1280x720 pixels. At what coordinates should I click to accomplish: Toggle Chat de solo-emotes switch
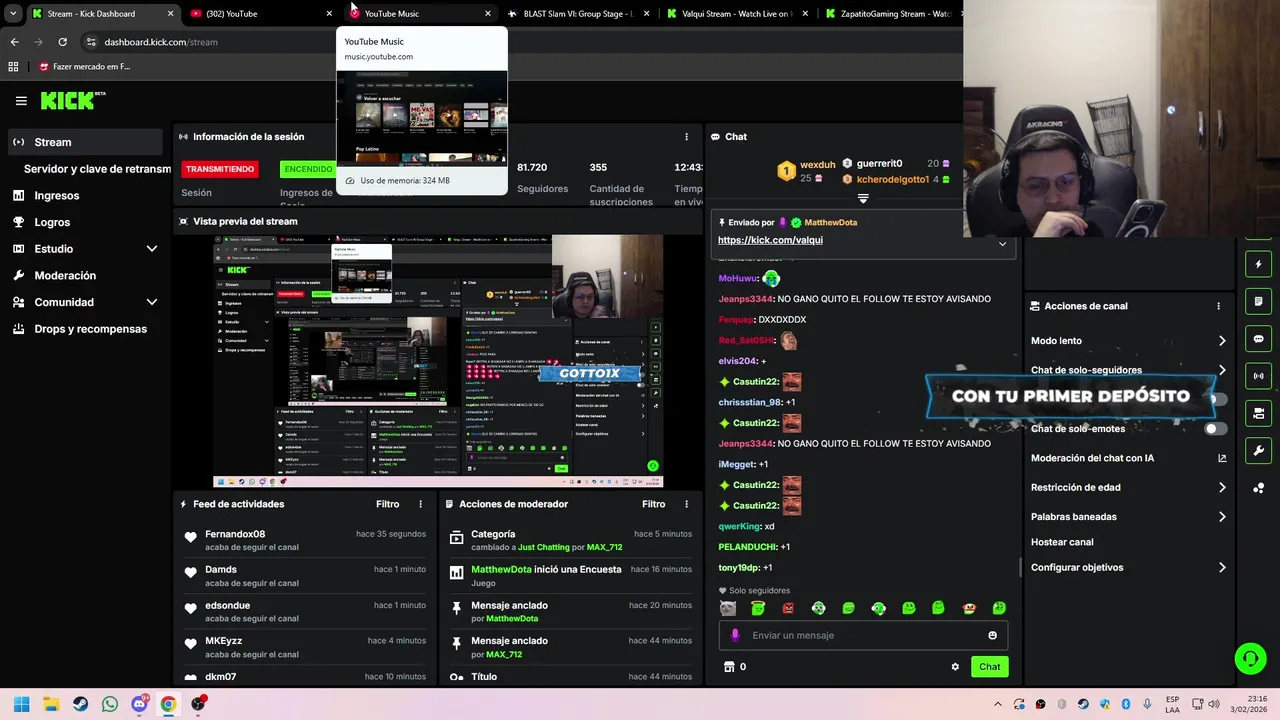[x=1215, y=429]
